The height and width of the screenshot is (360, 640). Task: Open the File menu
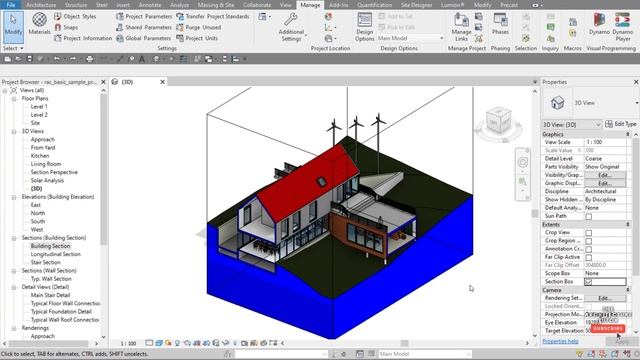pos(11,4)
